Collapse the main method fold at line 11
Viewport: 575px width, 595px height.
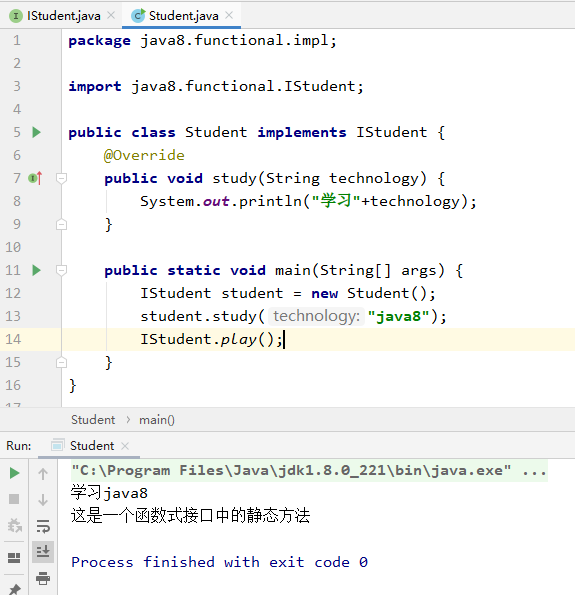61,270
